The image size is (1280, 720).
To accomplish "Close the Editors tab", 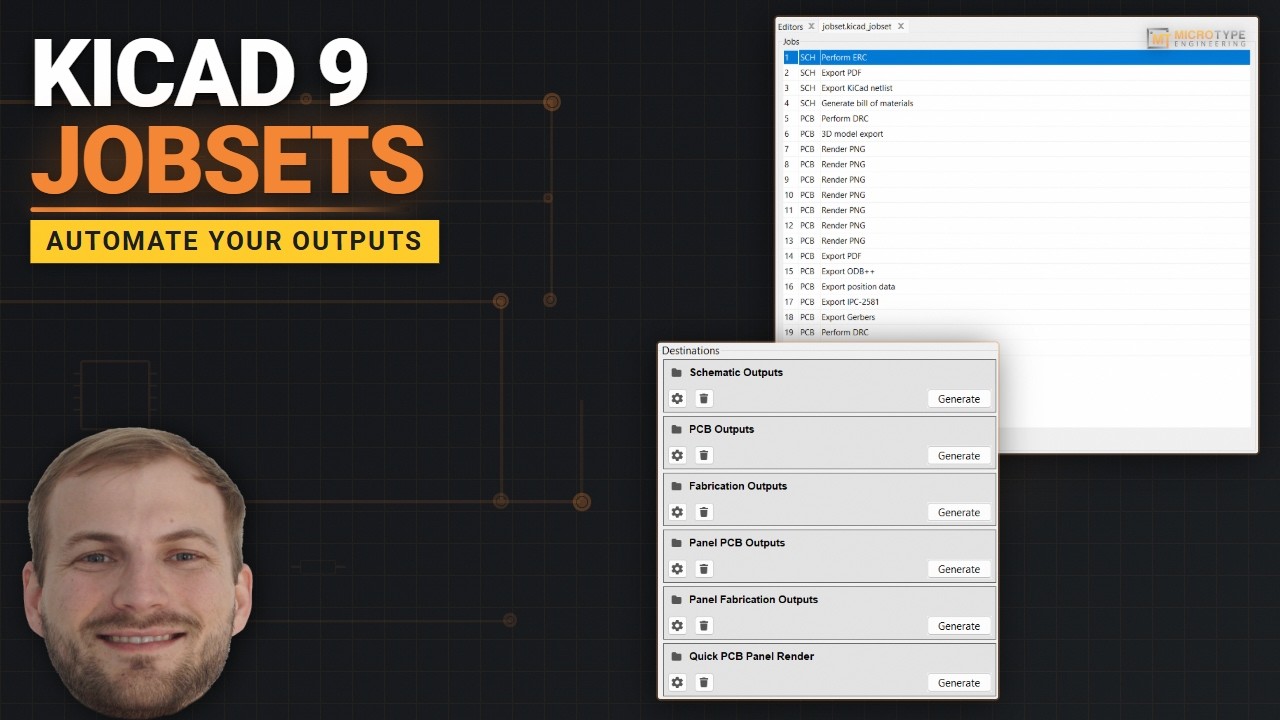I will [x=811, y=27].
